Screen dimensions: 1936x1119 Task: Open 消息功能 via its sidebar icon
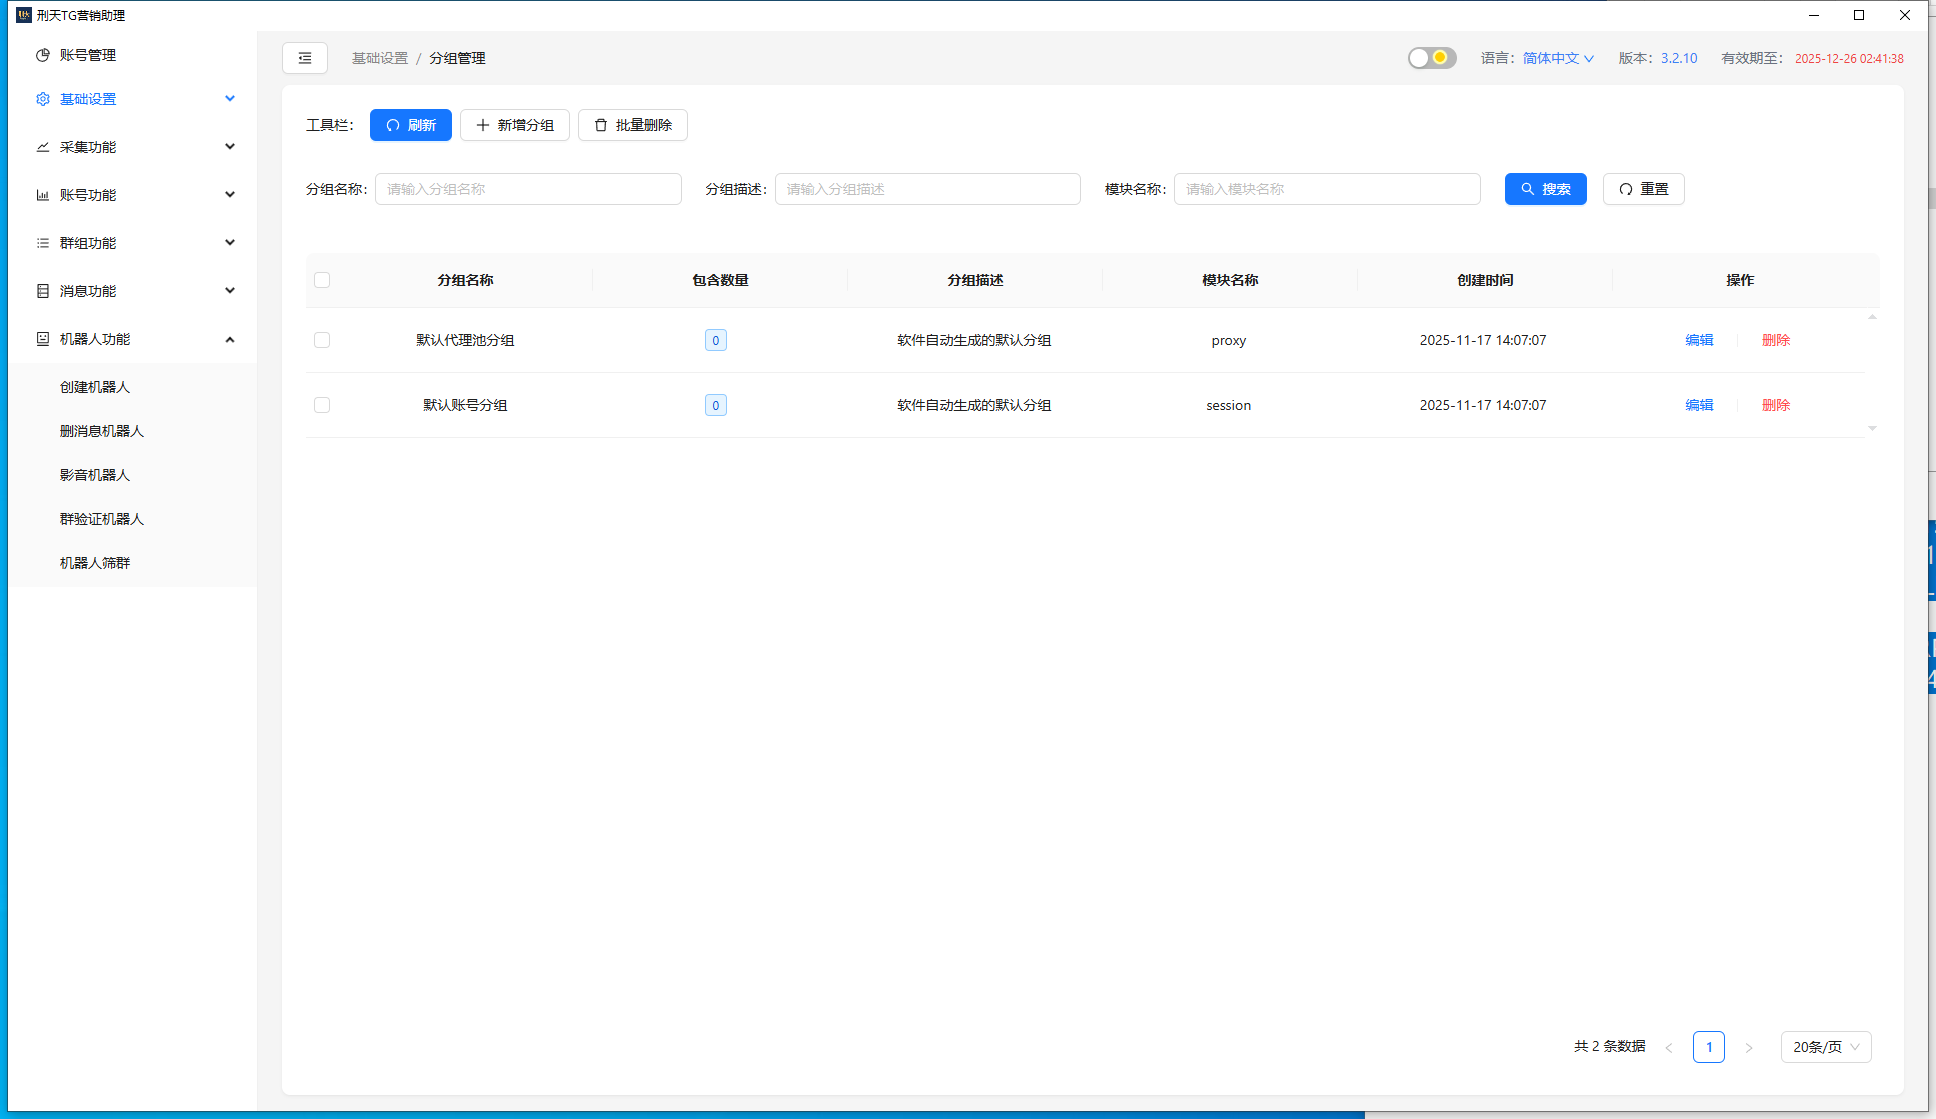(42, 290)
